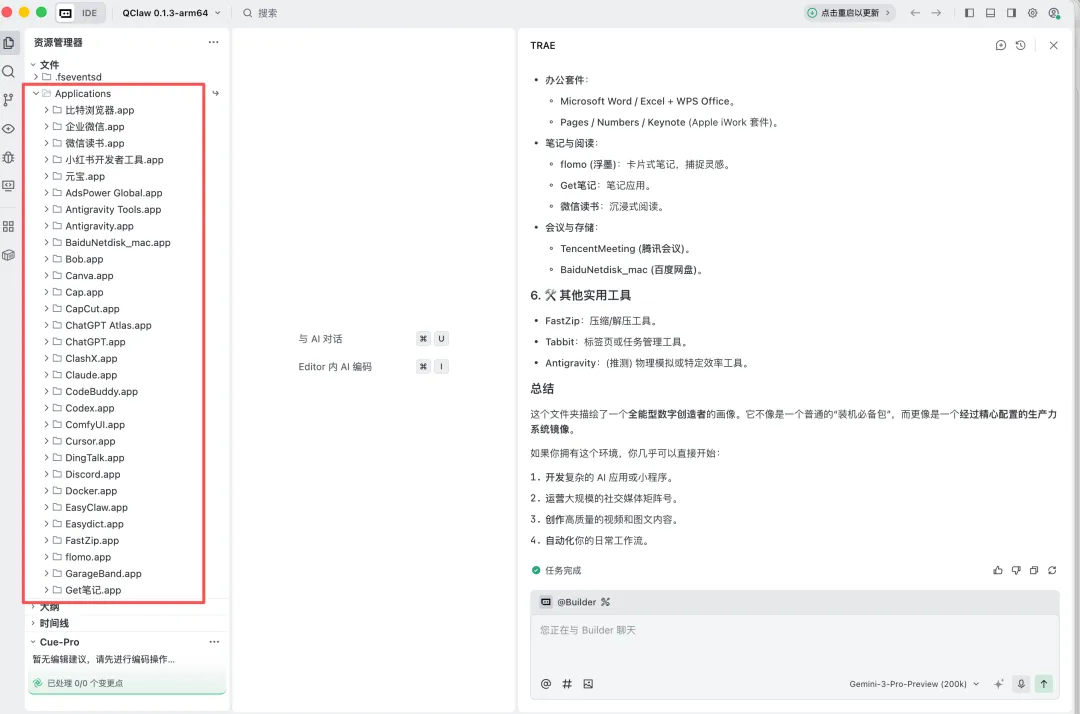
Task: Toggle the right secondary sidebar layout
Action: point(1011,13)
